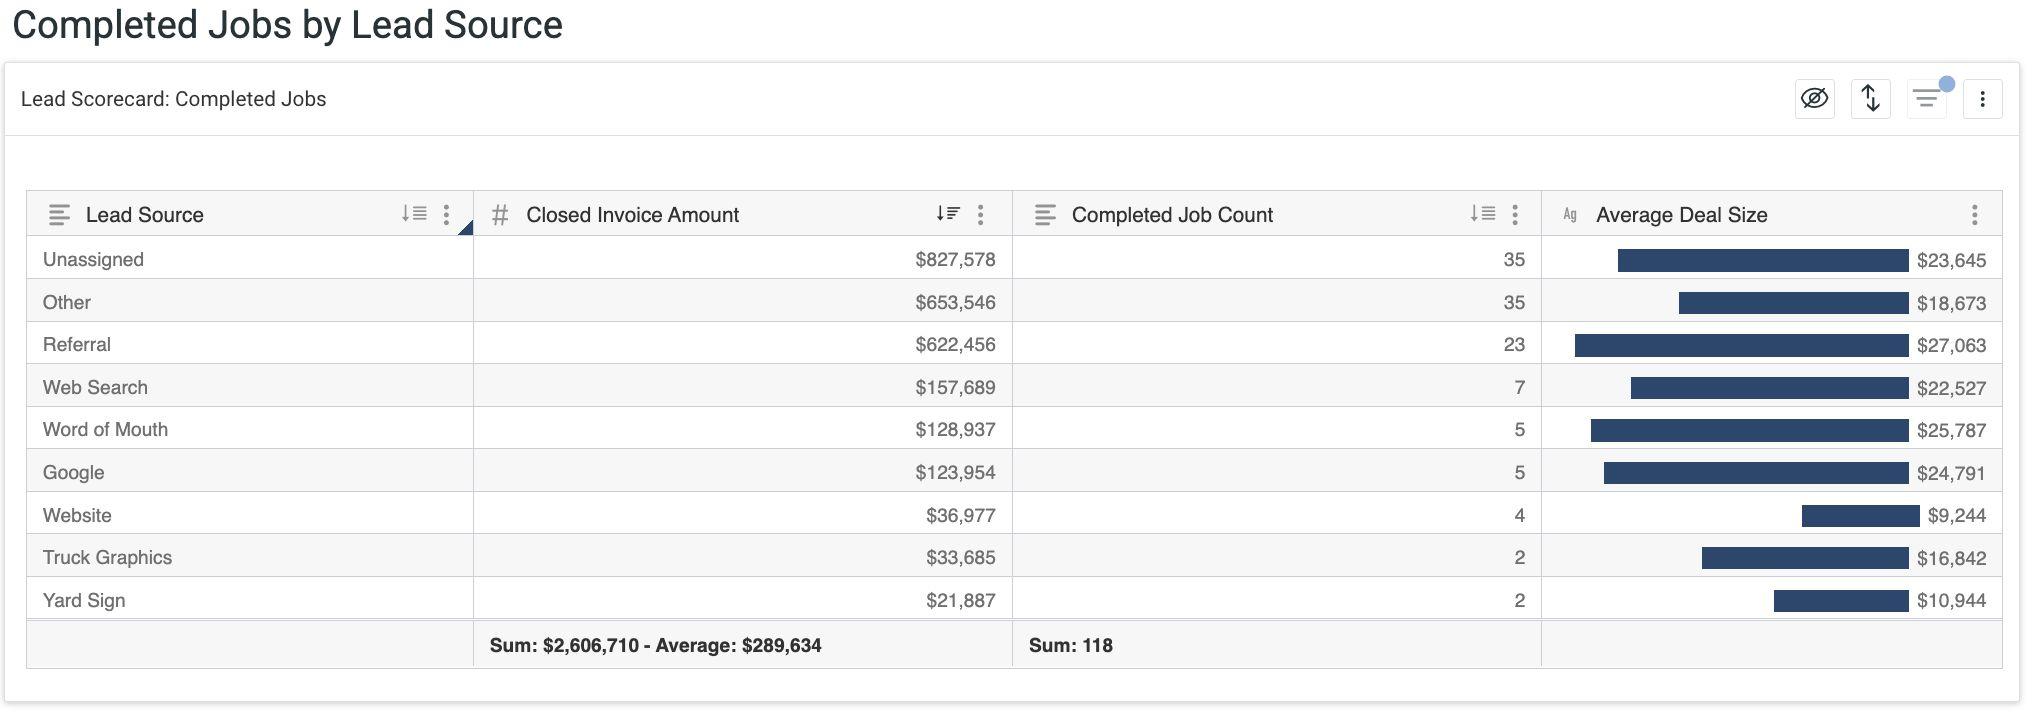Click the number sign icon beside Closed Invoice Amount
This screenshot has height=714, width=2034.
pyautogui.click(x=500, y=215)
